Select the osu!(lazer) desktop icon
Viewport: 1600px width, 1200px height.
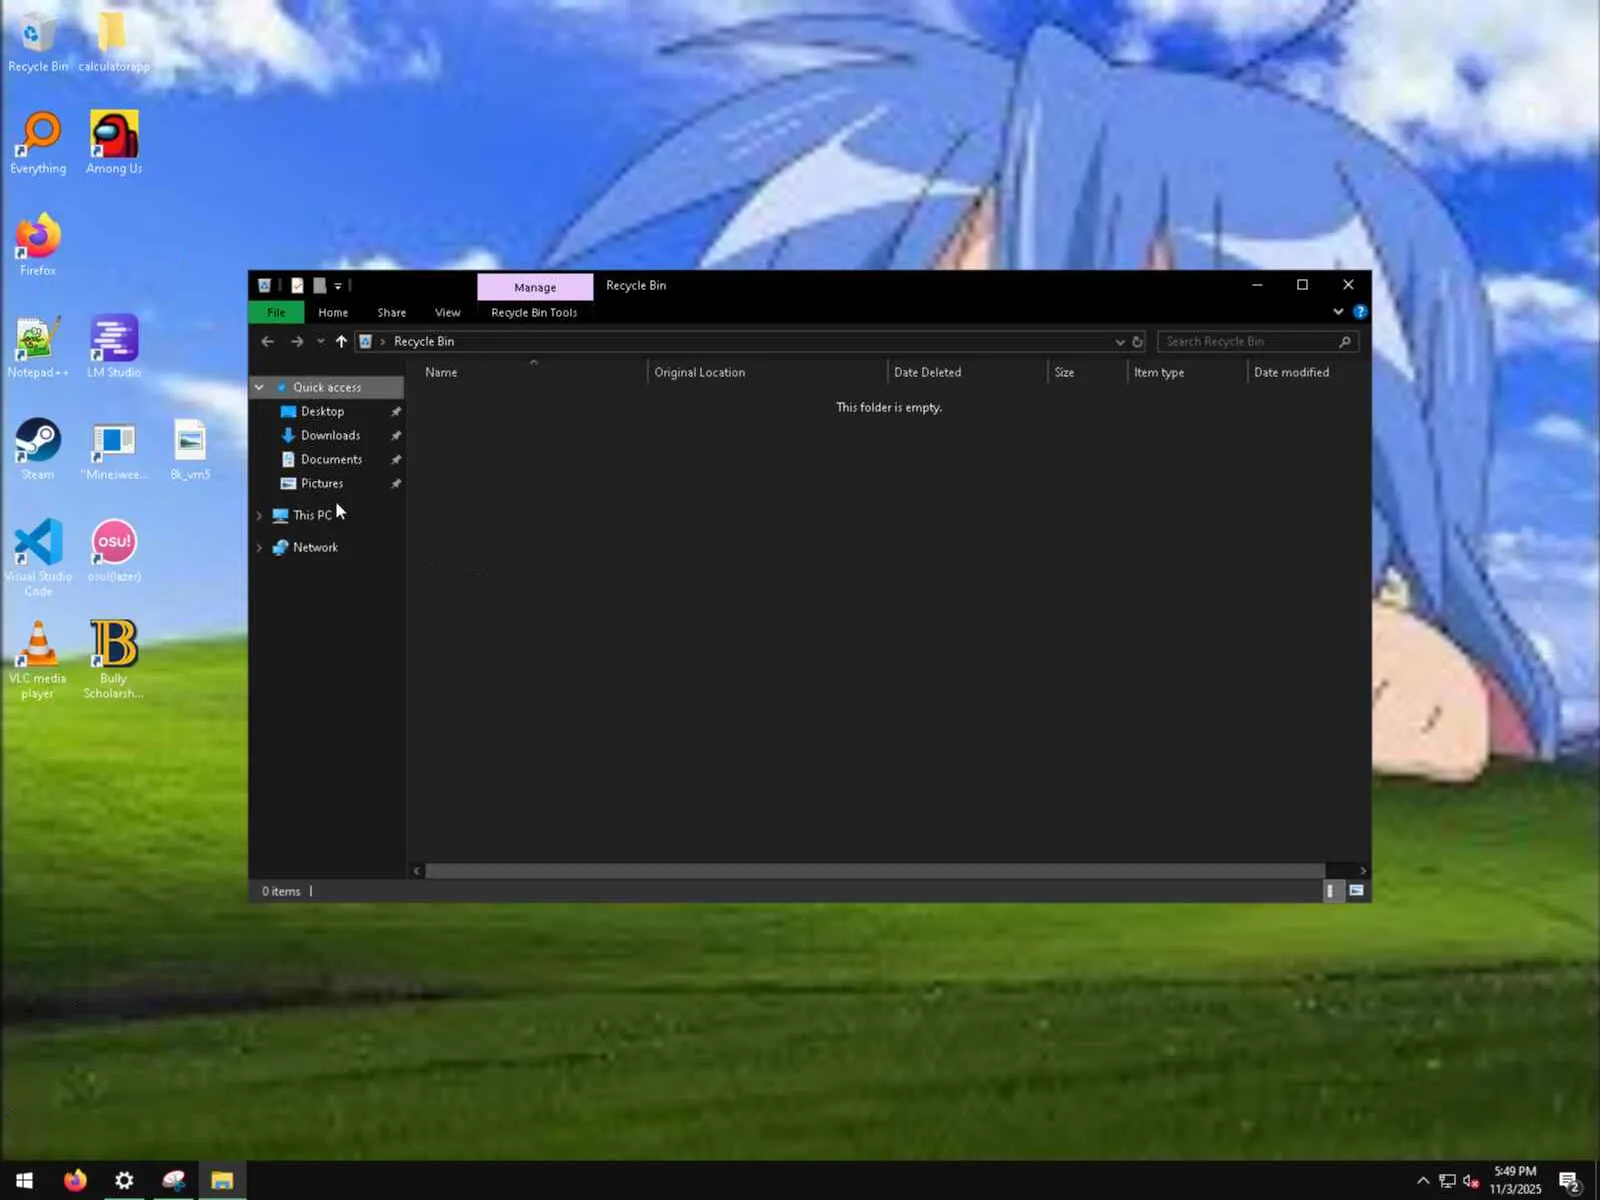coord(114,551)
